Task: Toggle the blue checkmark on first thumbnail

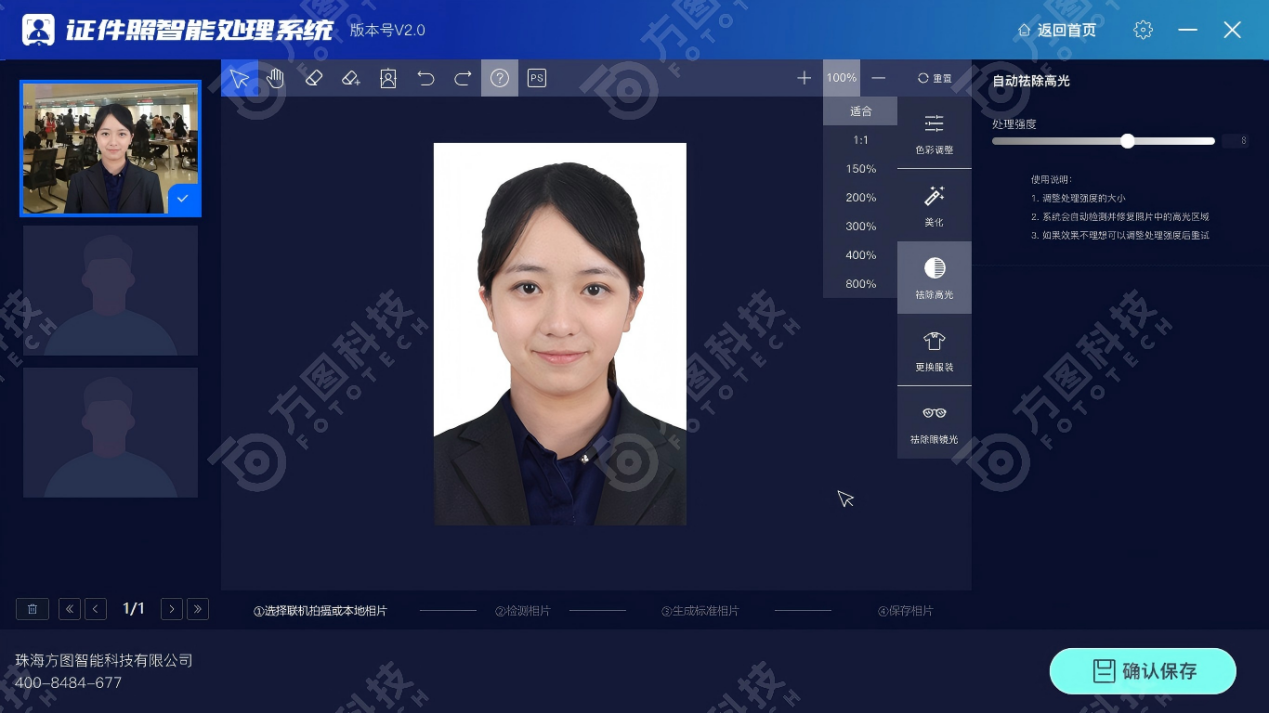Action: pyautogui.click(x=182, y=199)
